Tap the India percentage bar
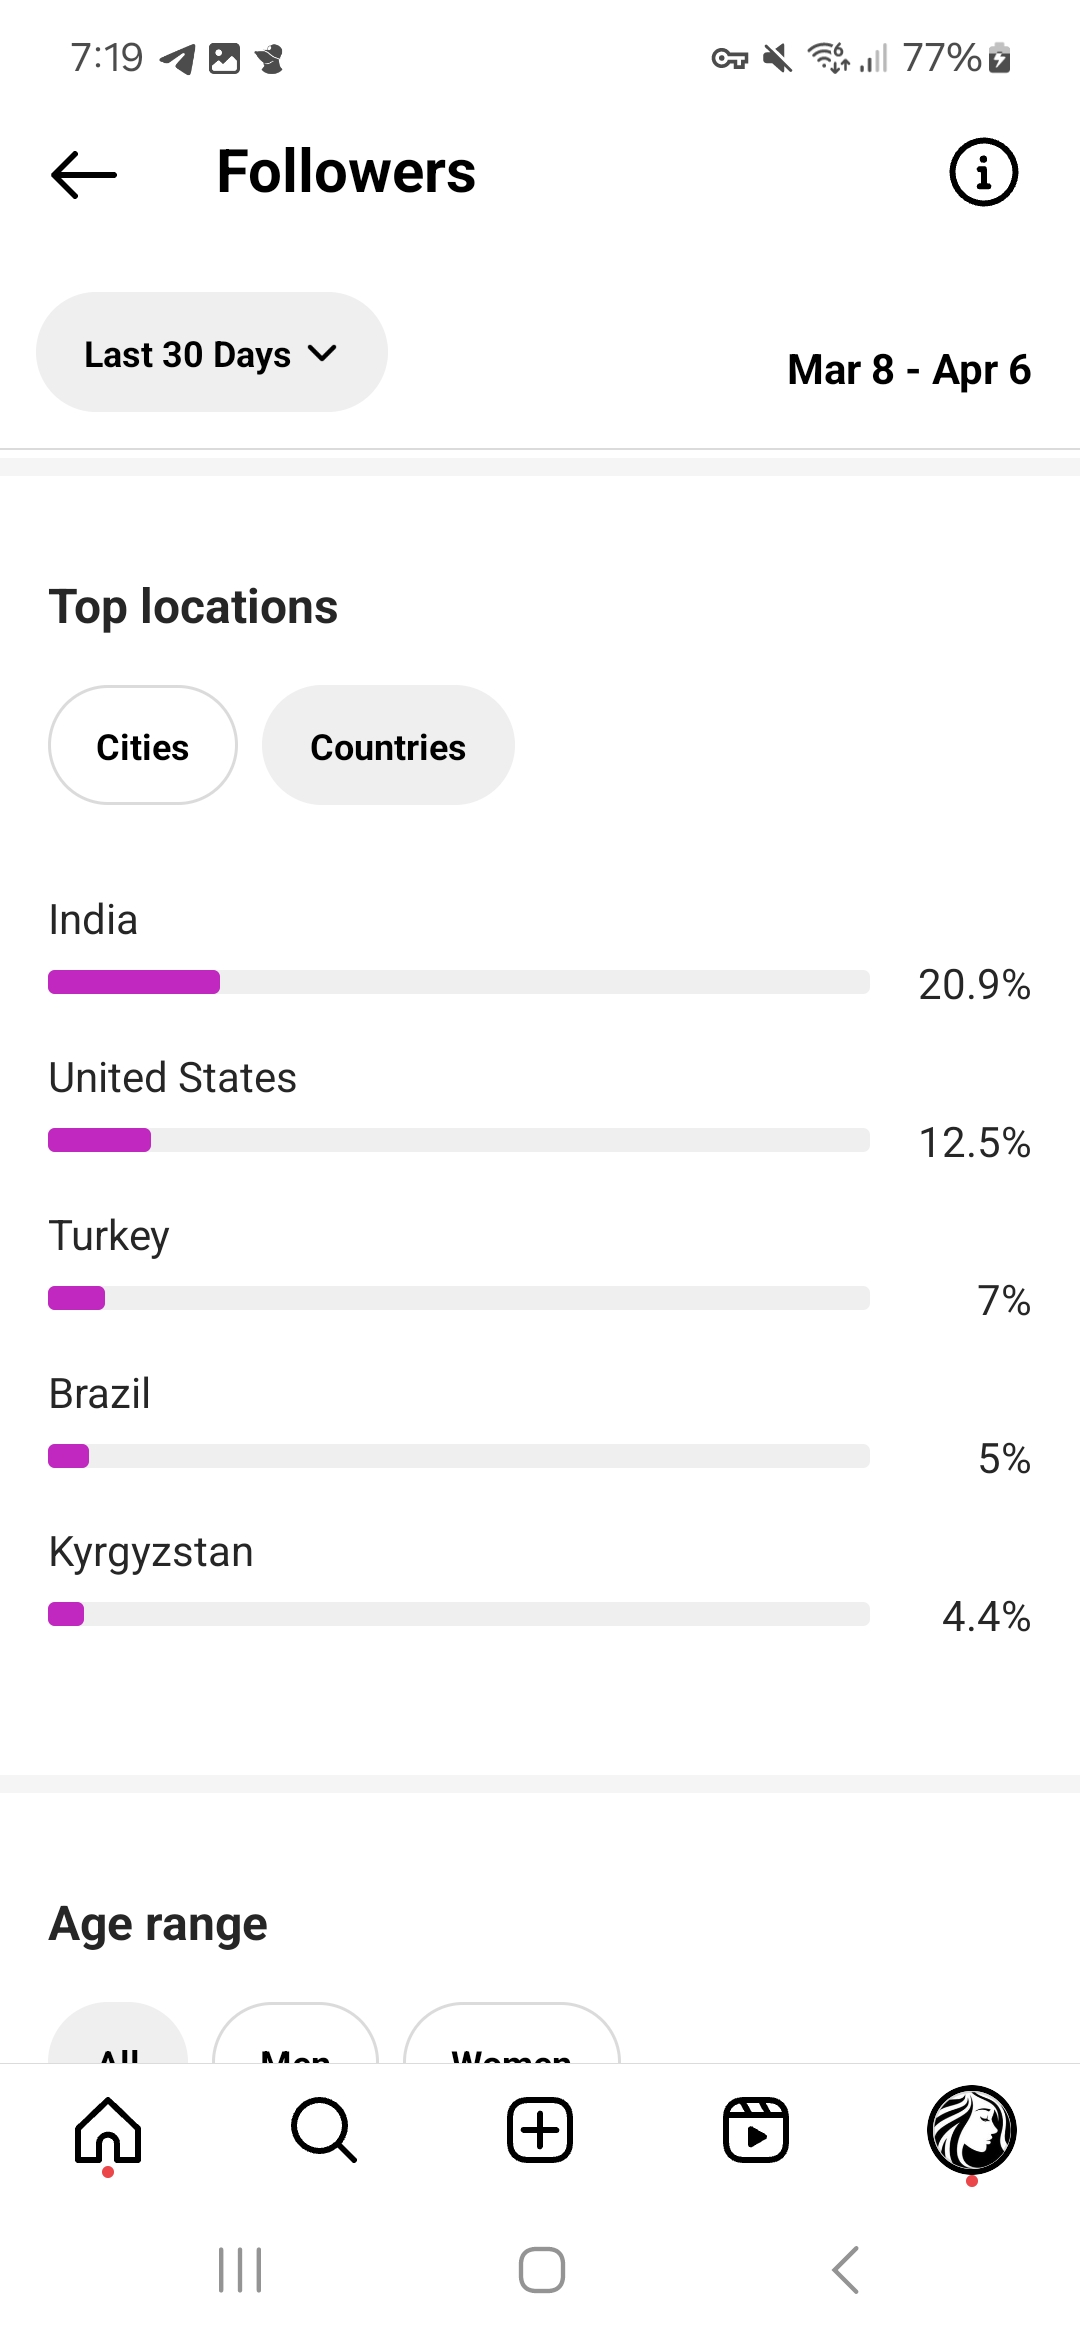Screen dimensions: 1080x2340 click(458, 982)
